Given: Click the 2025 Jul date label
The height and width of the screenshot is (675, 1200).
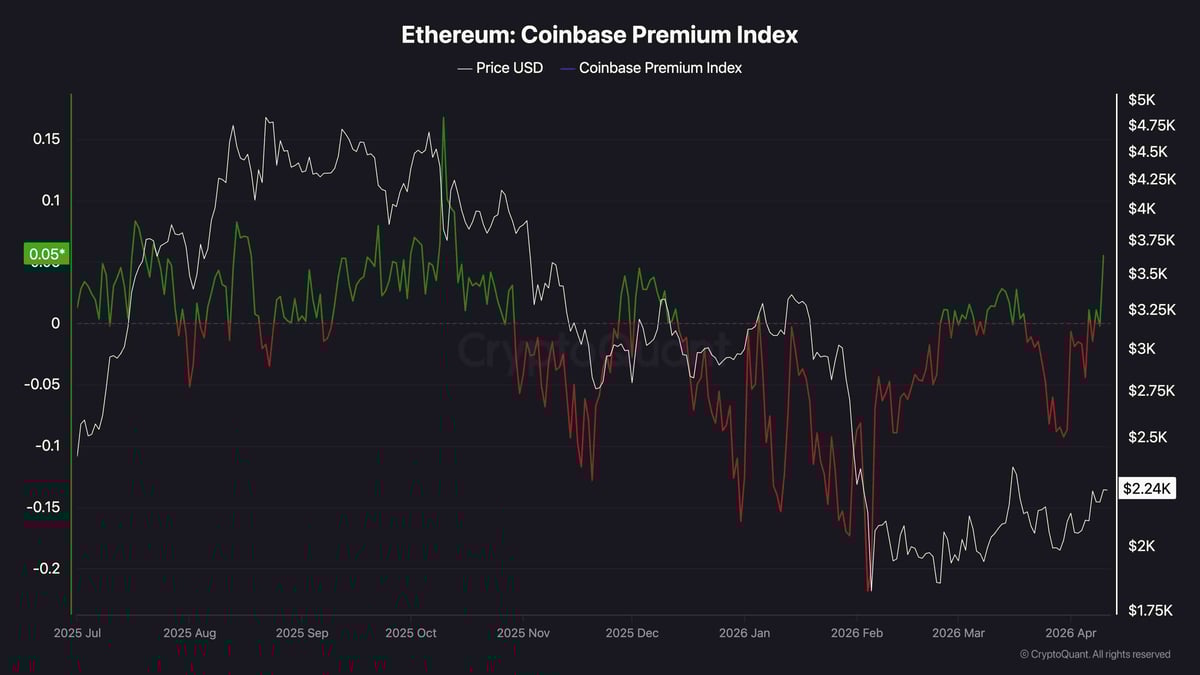Looking at the screenshot, I should [77, 633].
